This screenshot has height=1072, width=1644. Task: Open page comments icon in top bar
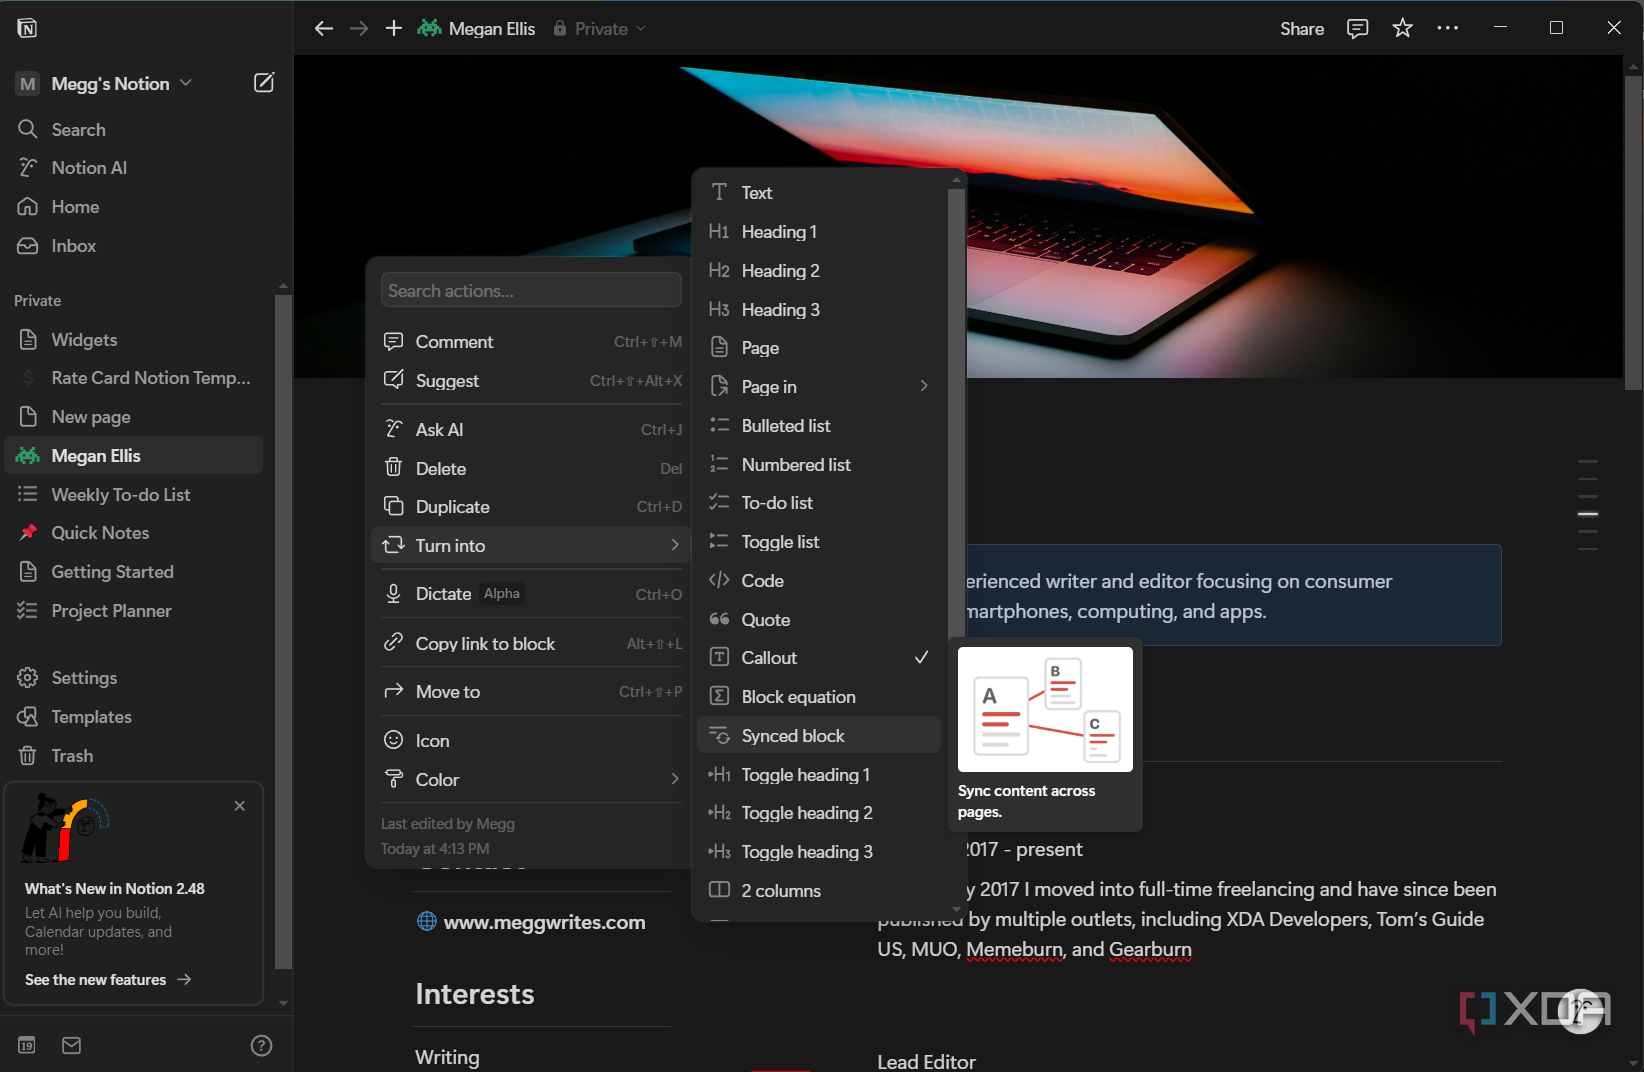coord(1357,29)
